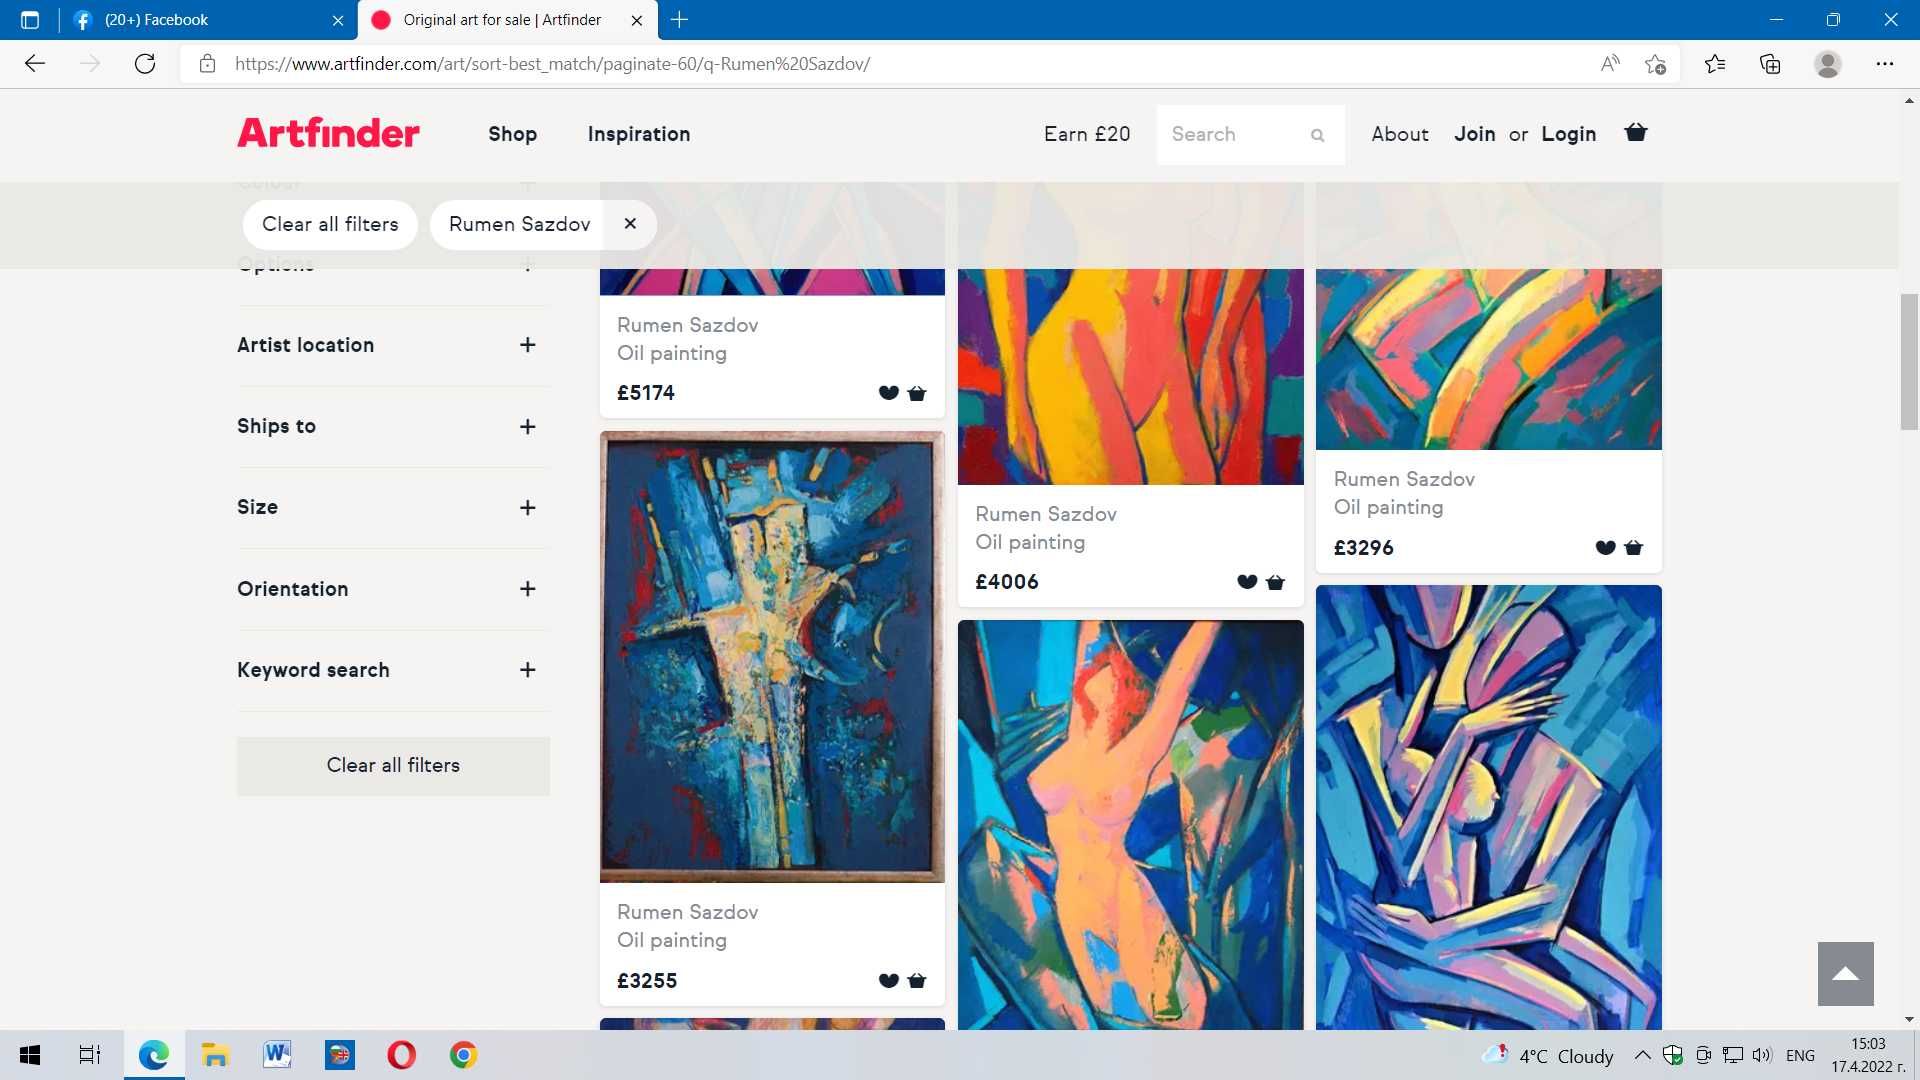Add the £4006 painting to basket
Viewport: 1920px width, 1080px height.
click(x=1275, y=582)
